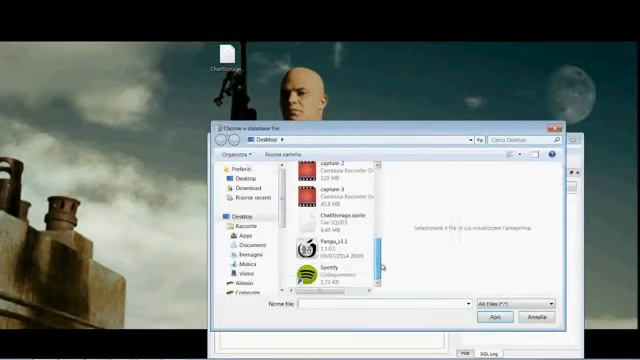Toggle the preview pane icon

tap(535, 154)
